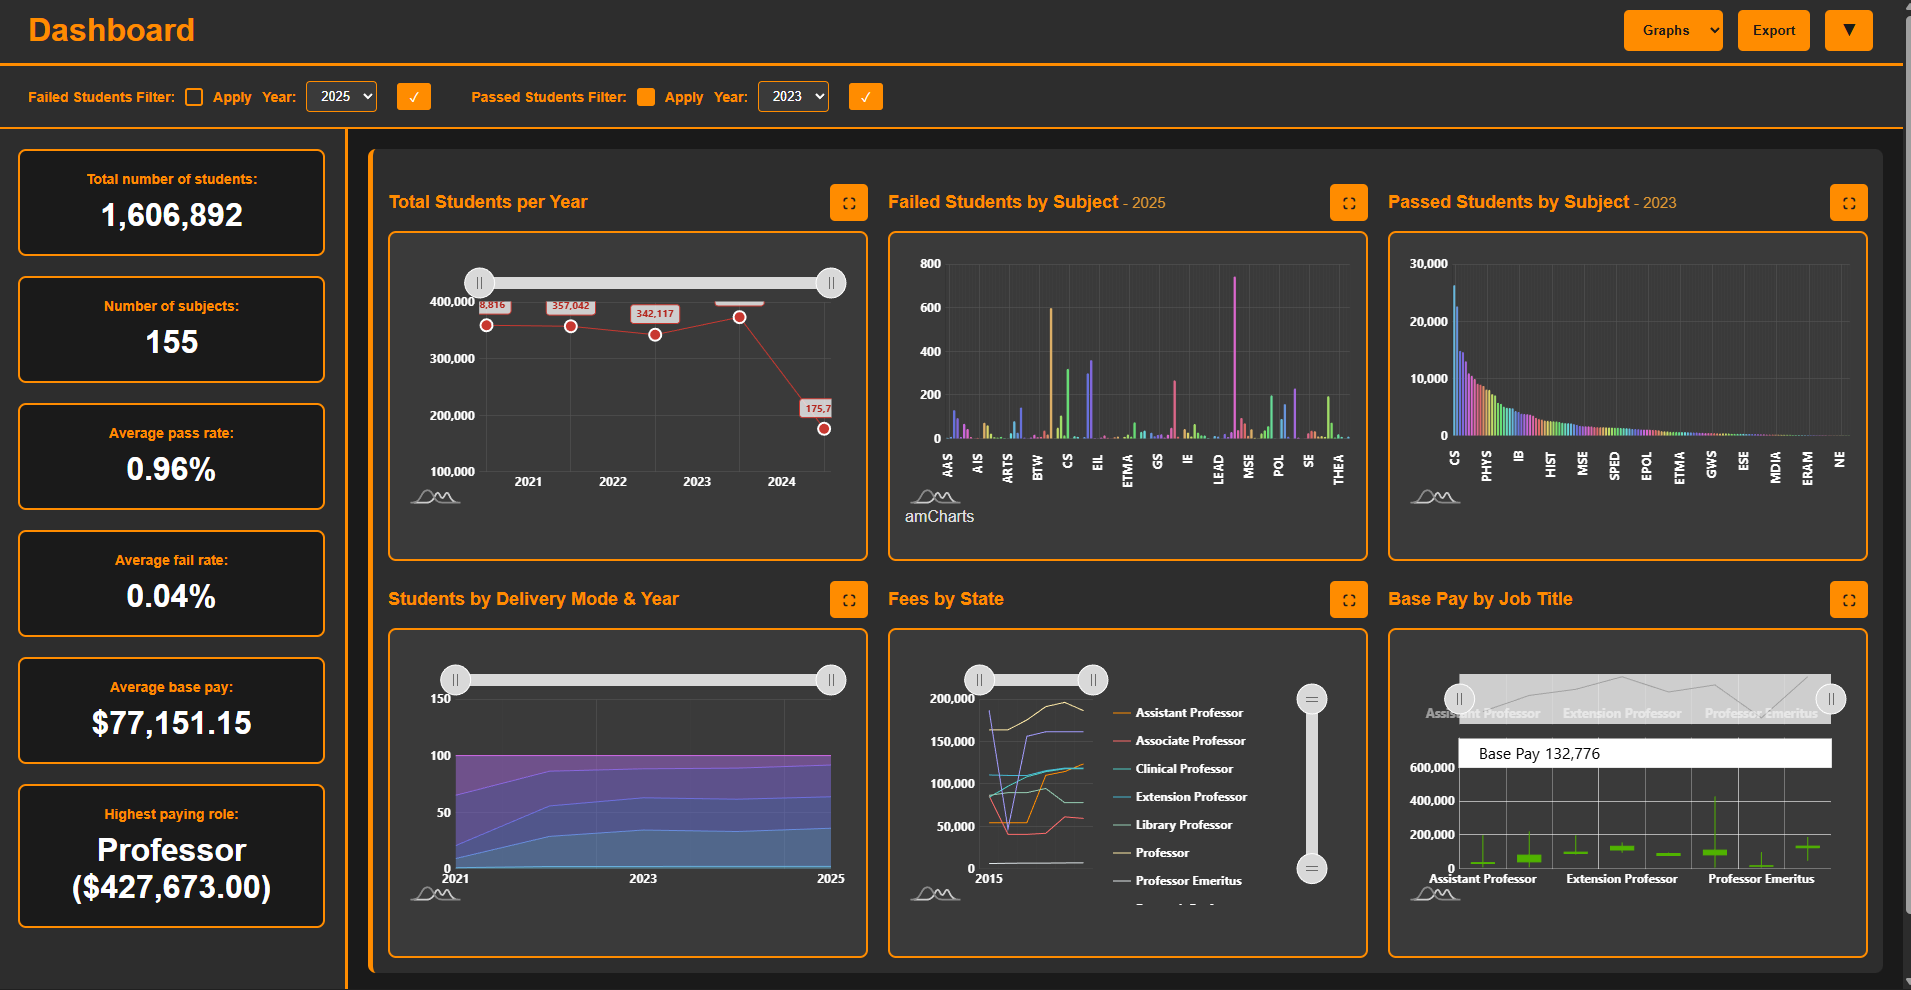Click the Dashboard title
The height and width of the screenshot is (990, 1911).
pos(112,30)
